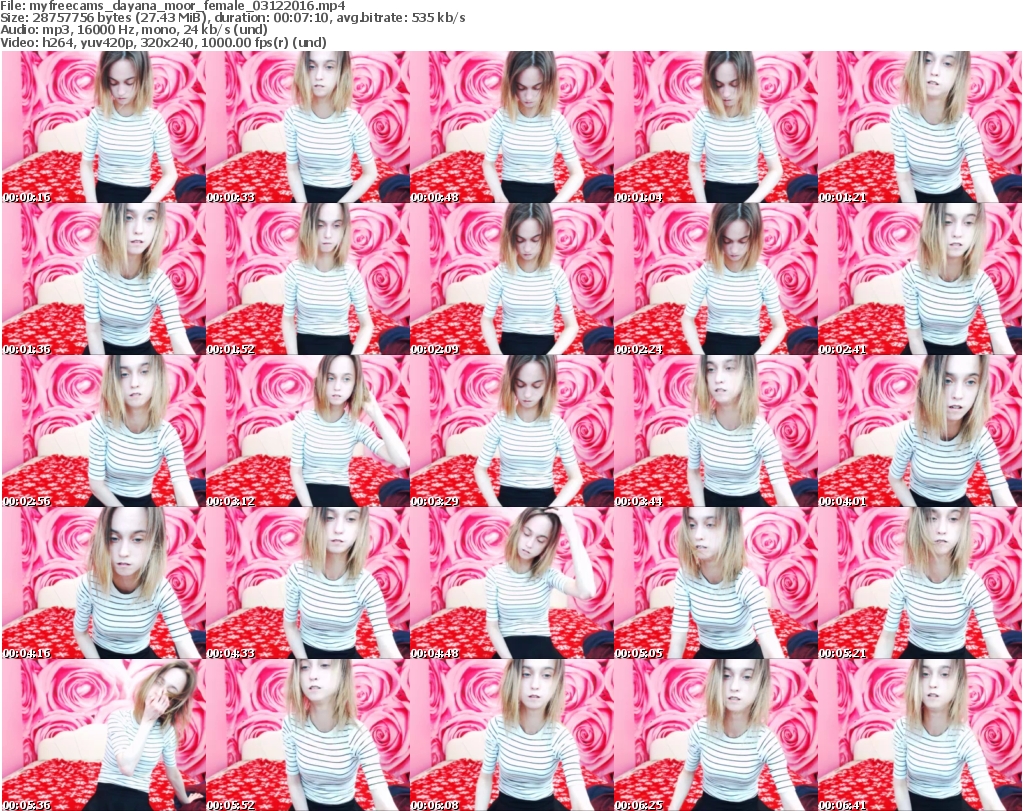Viewport: 1024px width, 811px height.
Task: Select the frame at 00:00:33
Action: [308, 127]
